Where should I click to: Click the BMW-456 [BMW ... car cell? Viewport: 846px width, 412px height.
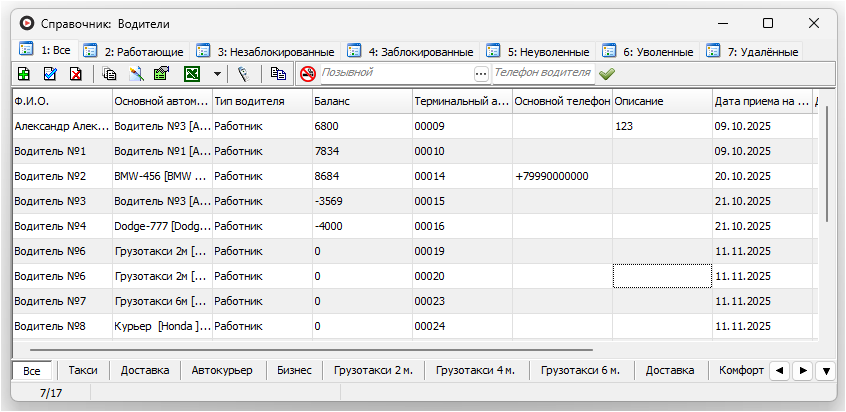click(x=162, y=176)
